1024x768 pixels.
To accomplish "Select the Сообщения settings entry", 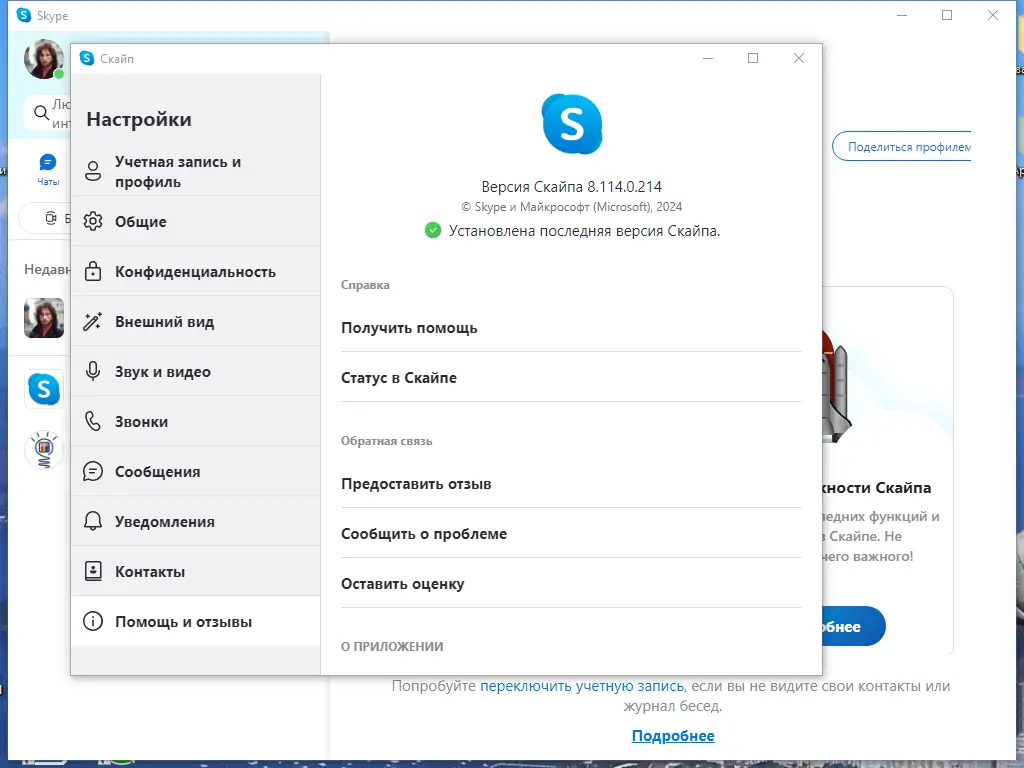I will pyautogui.click(x=195, y=472).
